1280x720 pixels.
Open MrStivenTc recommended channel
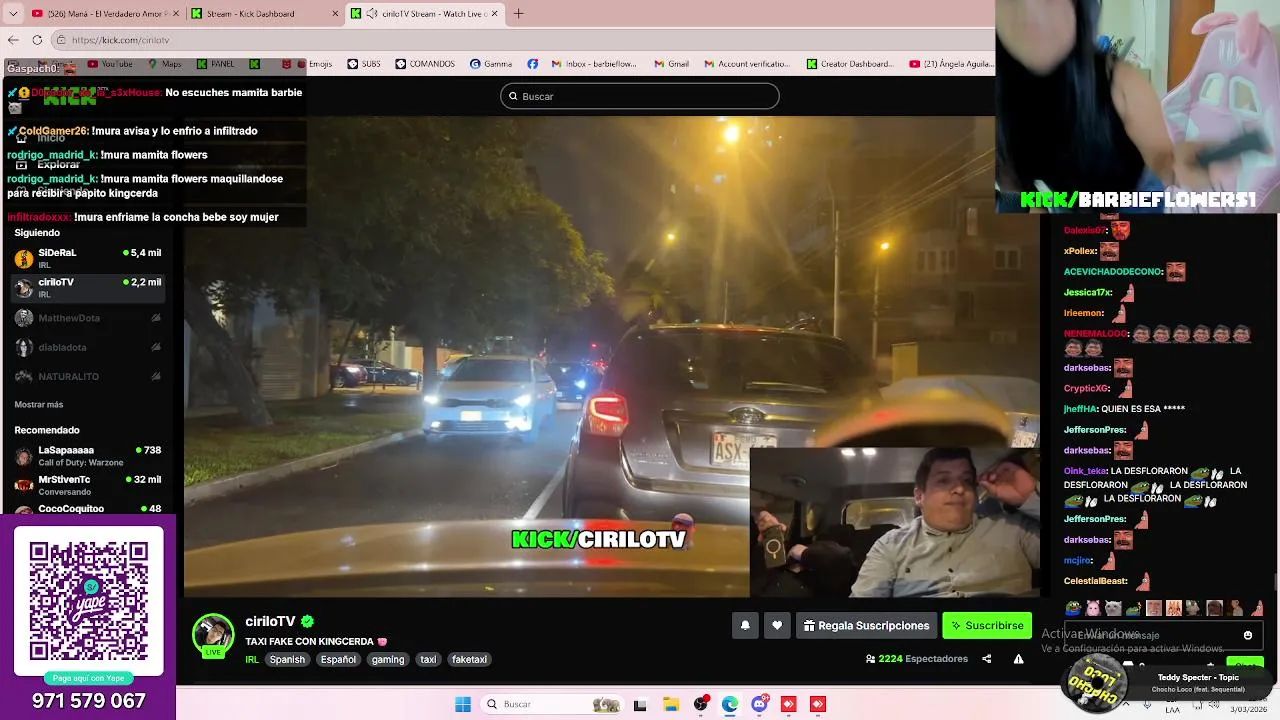point(88,485)
